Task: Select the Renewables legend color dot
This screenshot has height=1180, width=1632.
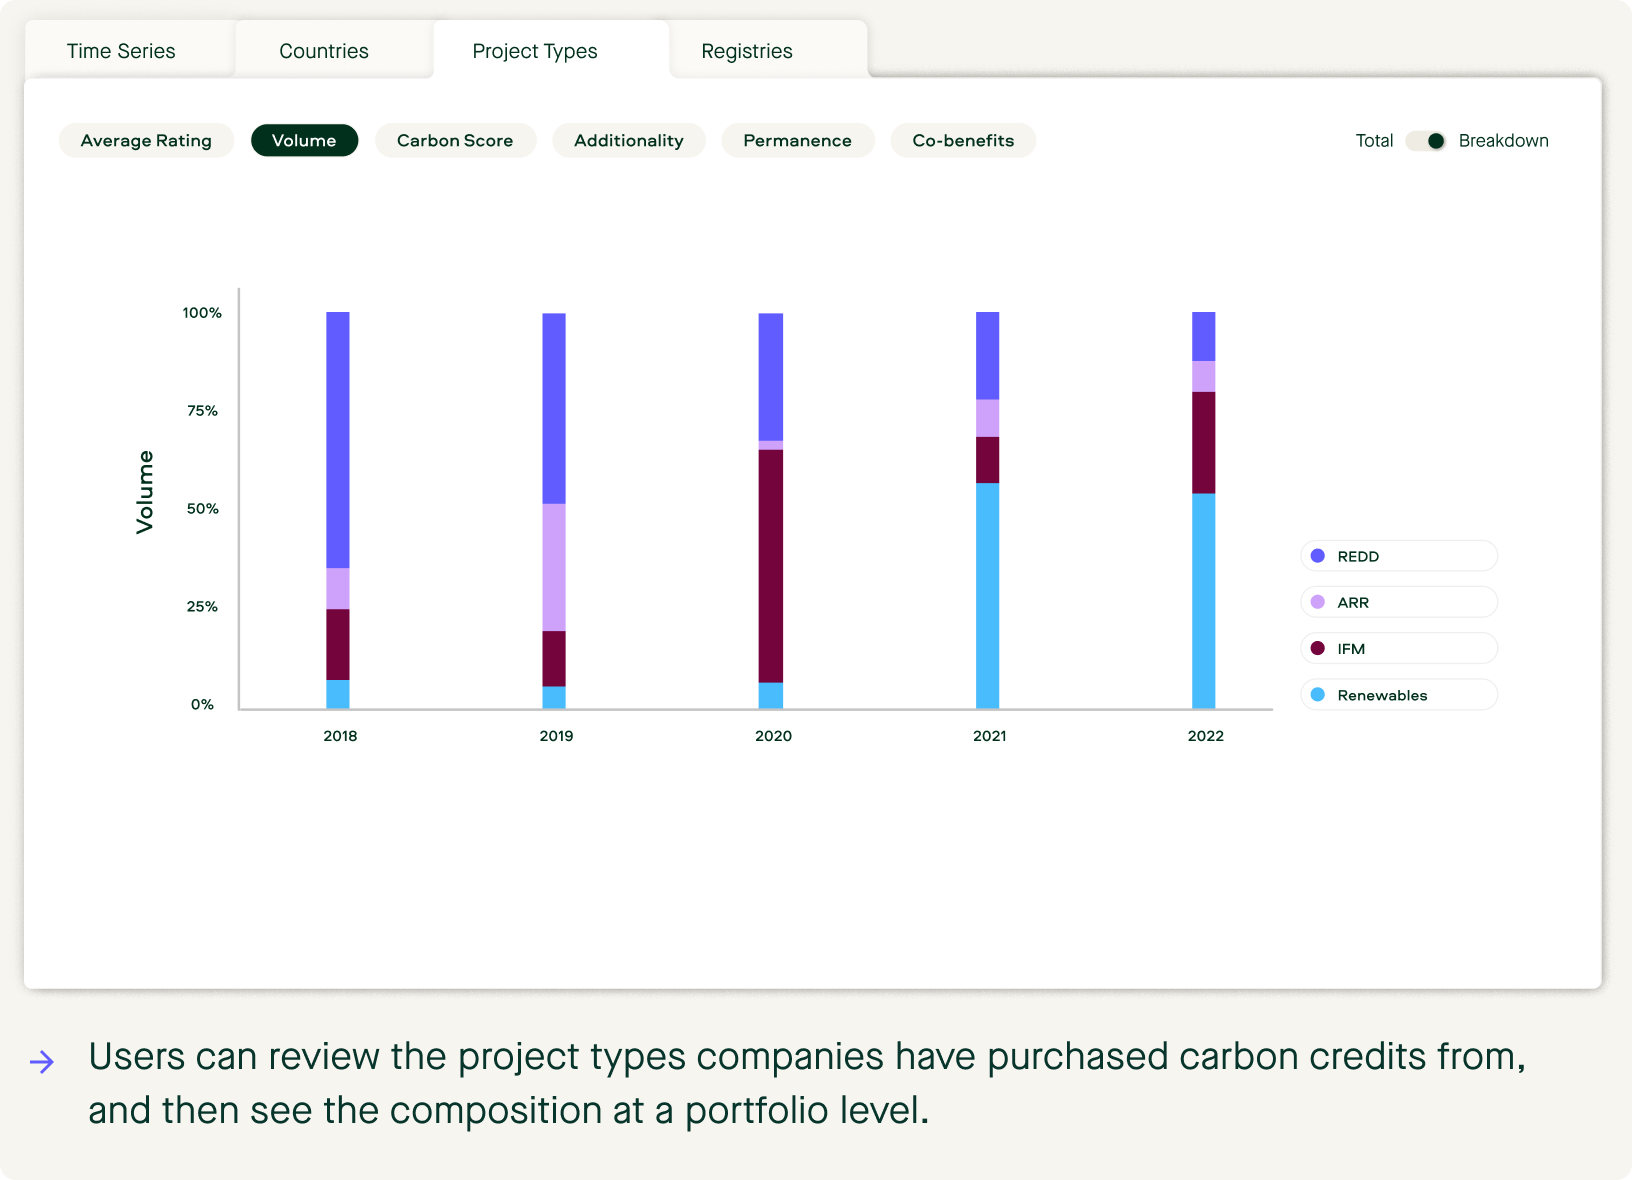Action: tap(1318, 695)
